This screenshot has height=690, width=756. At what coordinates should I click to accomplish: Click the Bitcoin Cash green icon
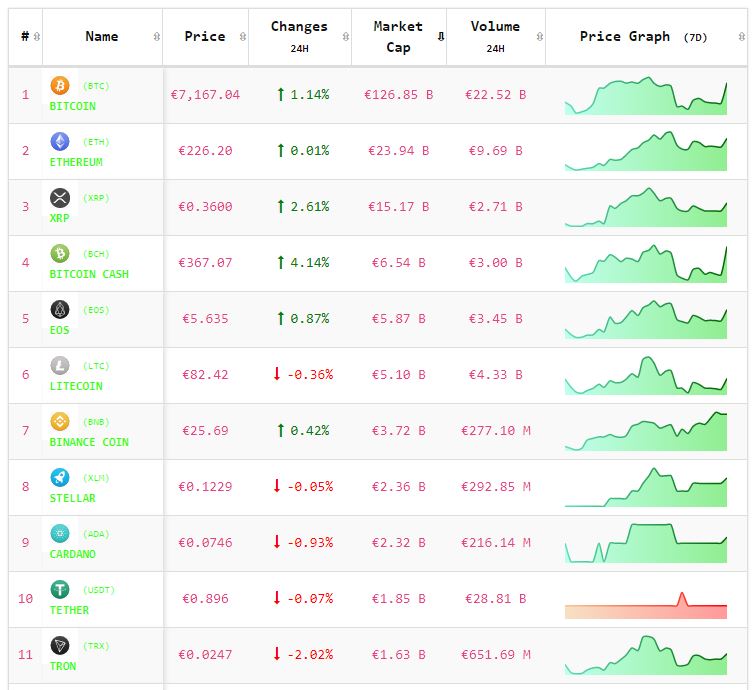pos(60,254)
